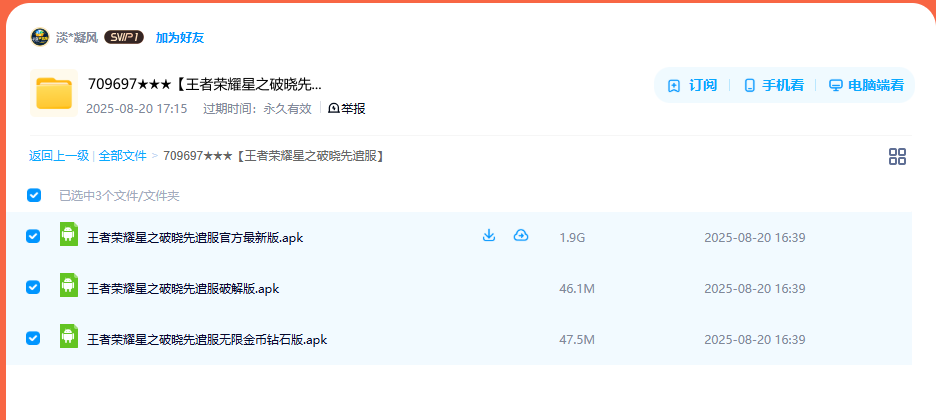Save 官方最新版.apk to cloud

521,235
